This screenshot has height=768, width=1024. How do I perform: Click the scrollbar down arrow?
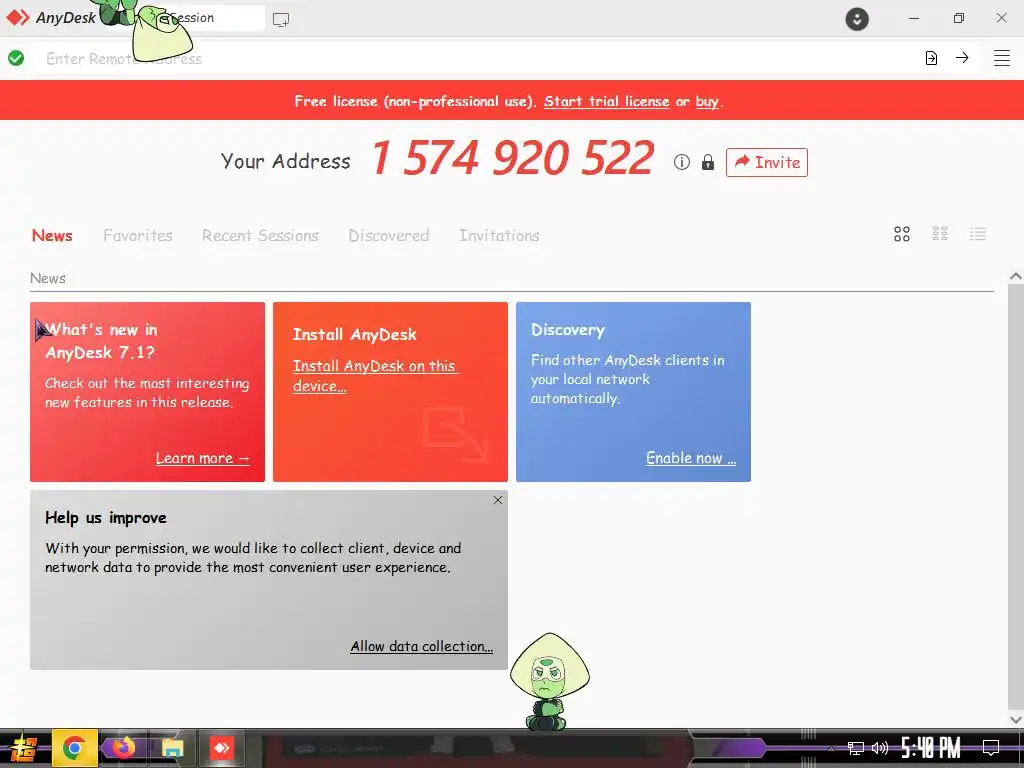pos(1016,720)
